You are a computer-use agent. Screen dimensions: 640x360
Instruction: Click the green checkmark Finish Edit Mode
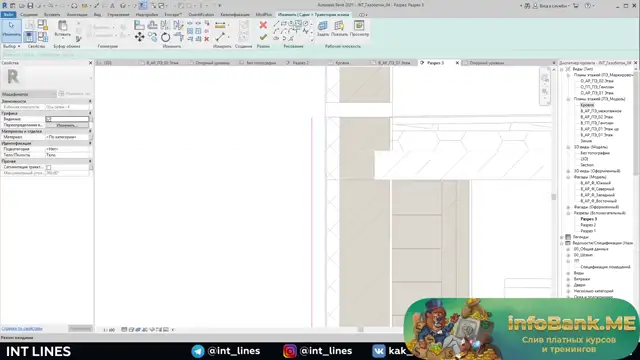point(263,37)
